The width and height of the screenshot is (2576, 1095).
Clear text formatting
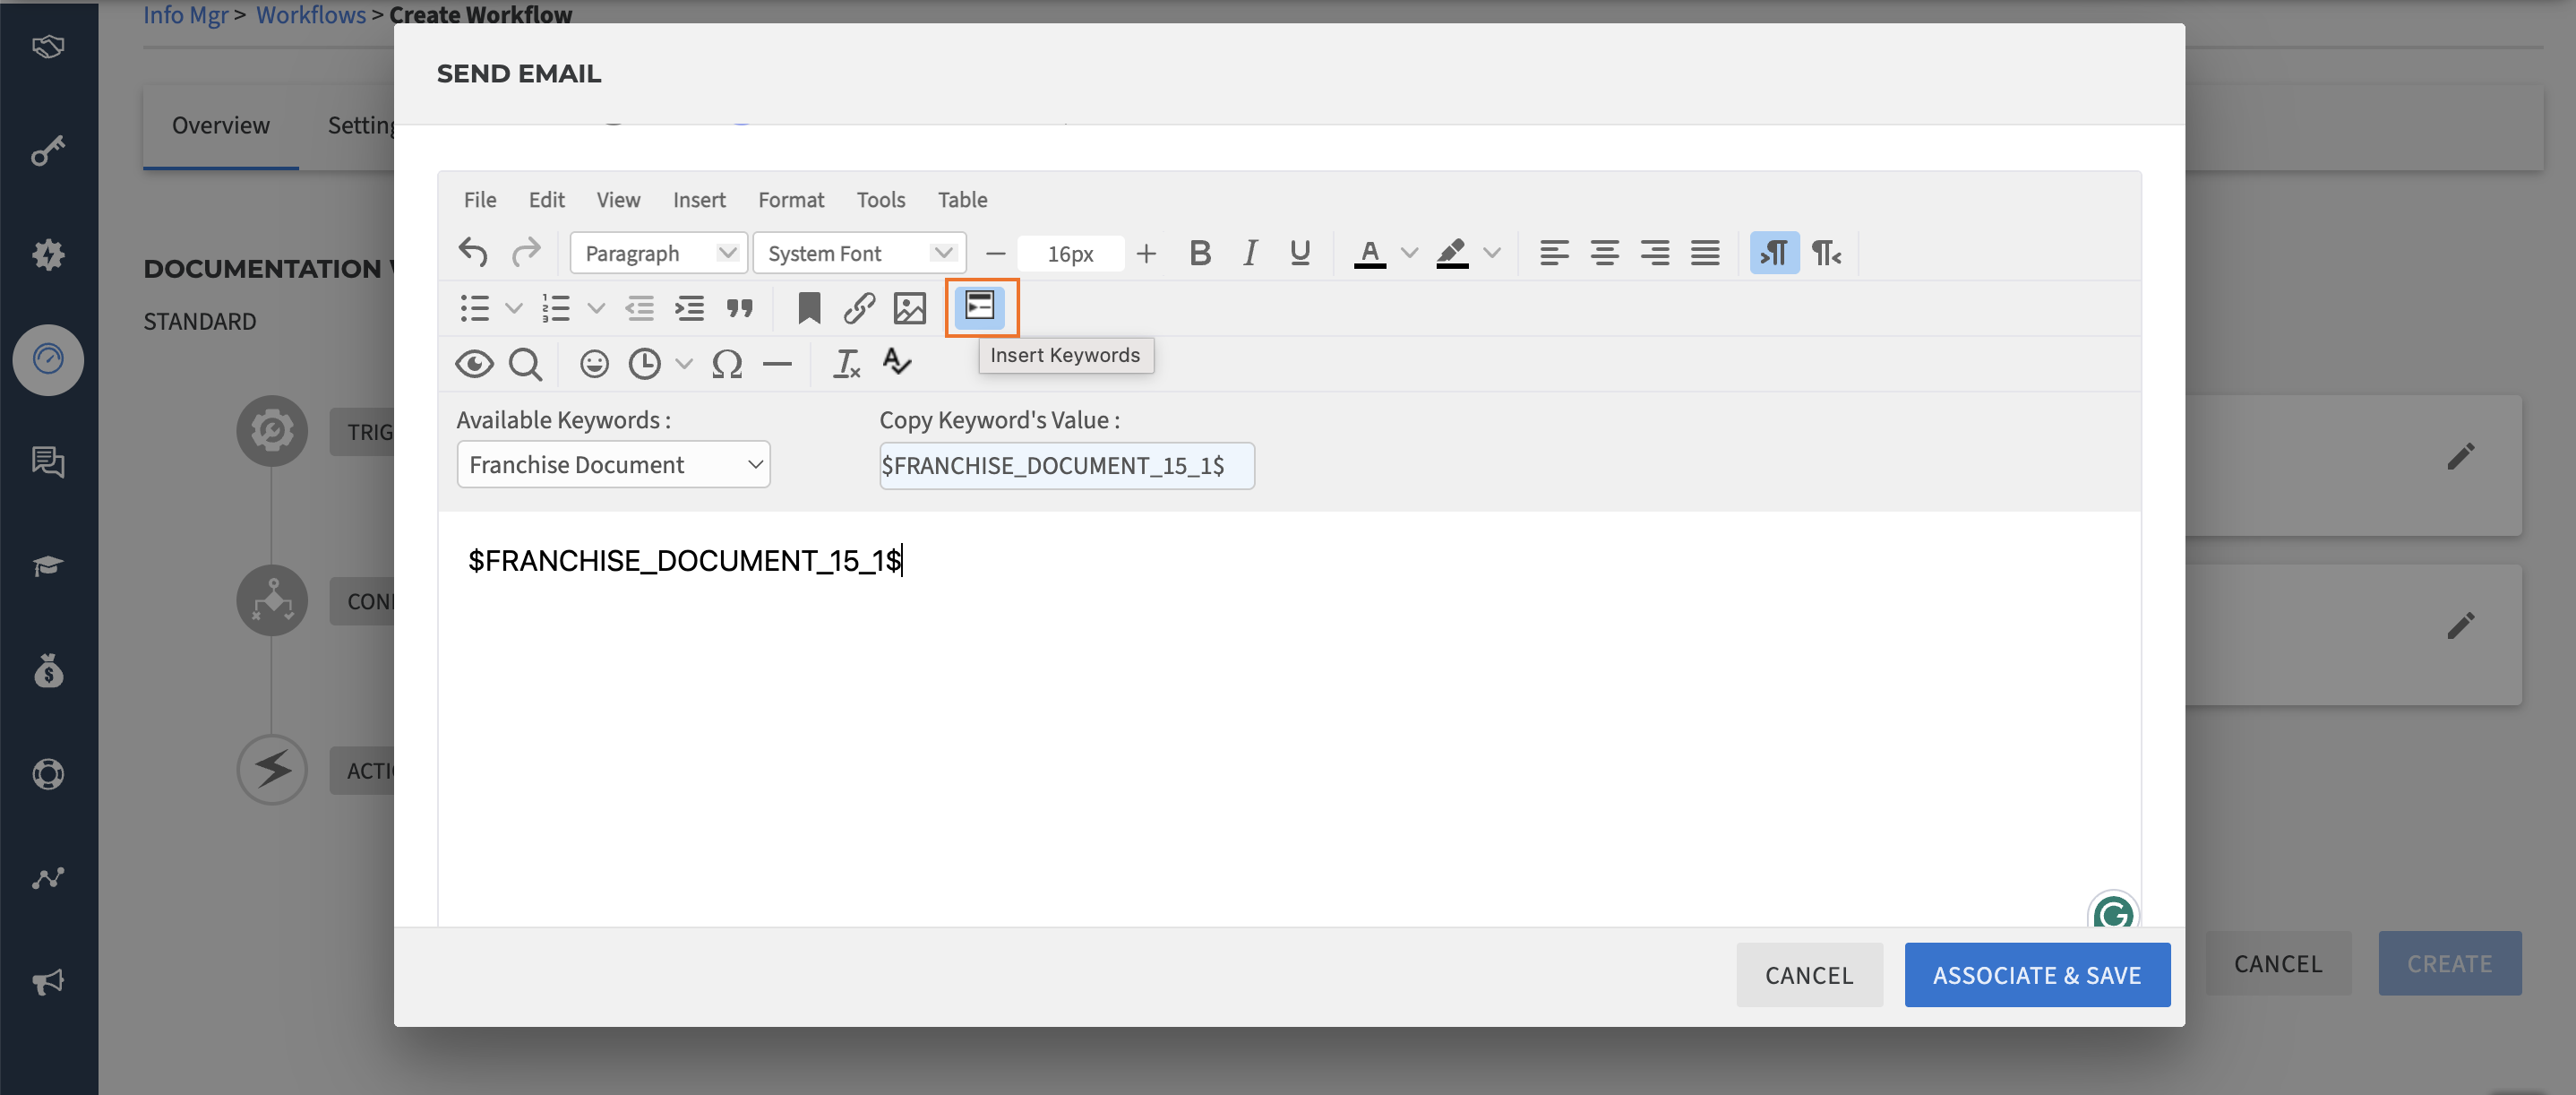pyautogui.click(x=847, y=364)
